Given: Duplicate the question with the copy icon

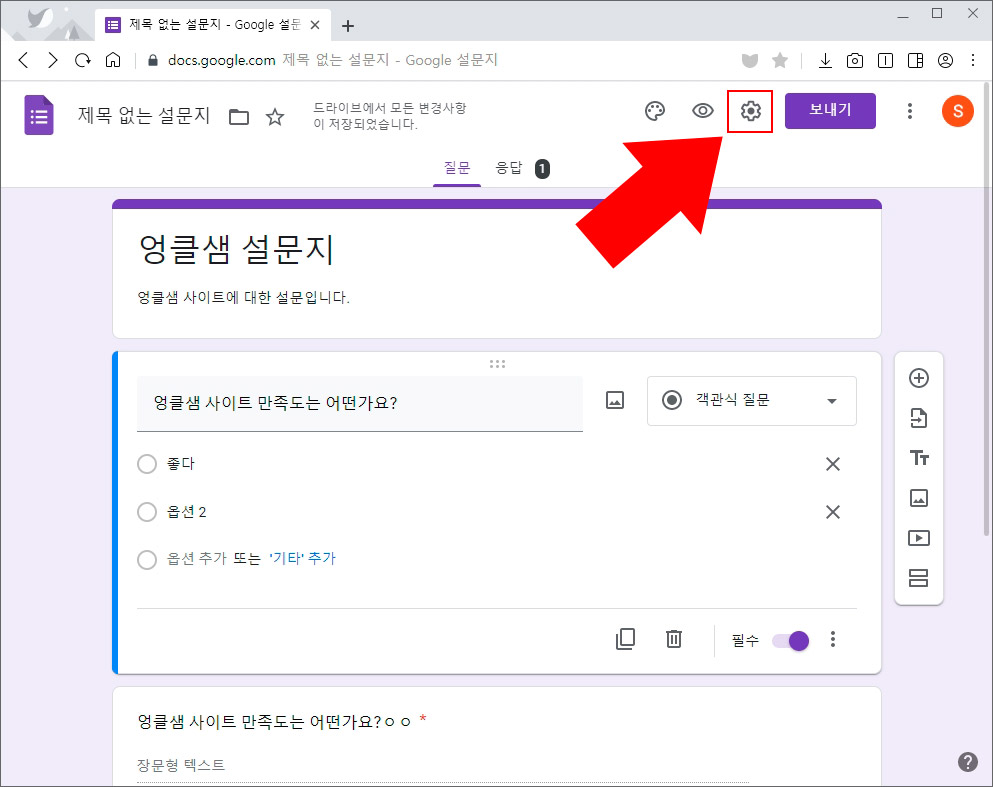Looking at the screenshot, I should point(626,639).
